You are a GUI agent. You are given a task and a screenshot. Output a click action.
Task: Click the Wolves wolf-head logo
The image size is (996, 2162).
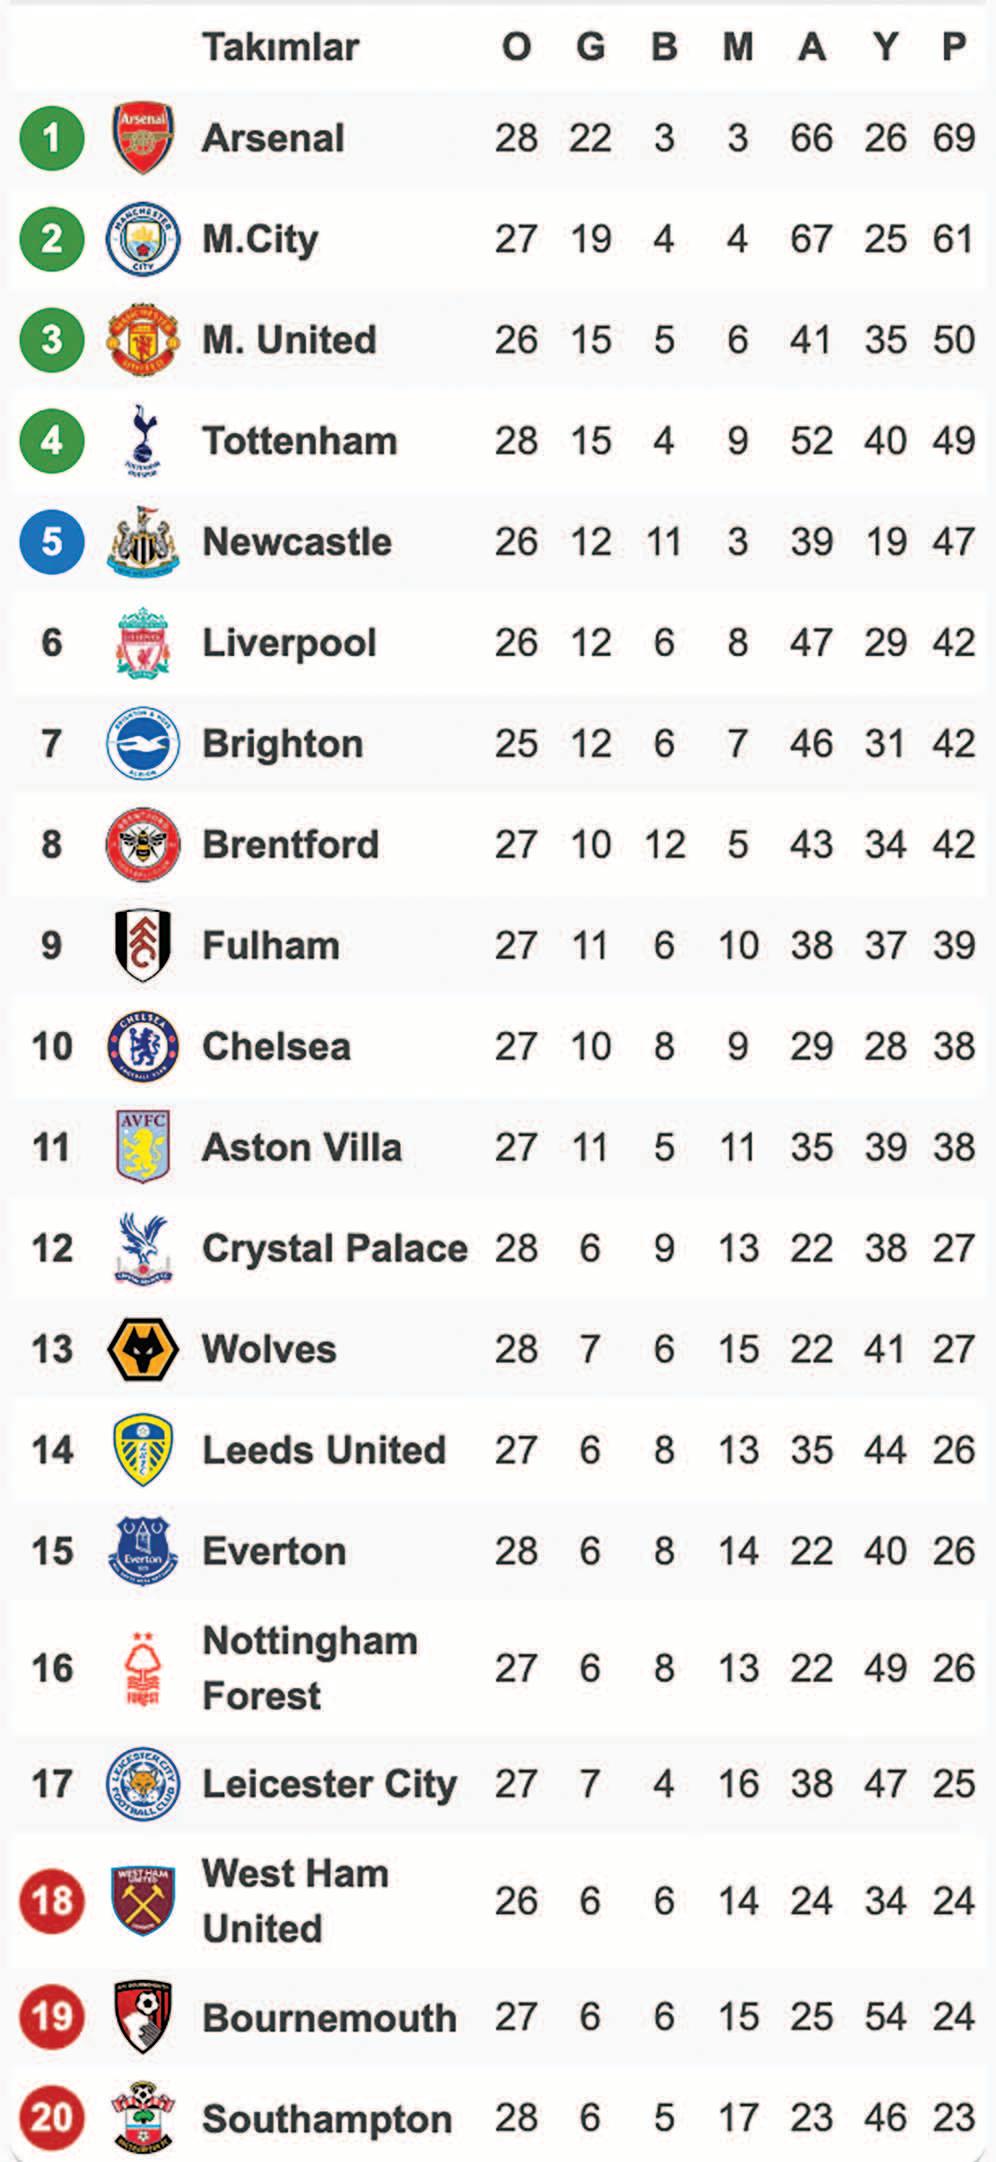(x=143, y=1349)
